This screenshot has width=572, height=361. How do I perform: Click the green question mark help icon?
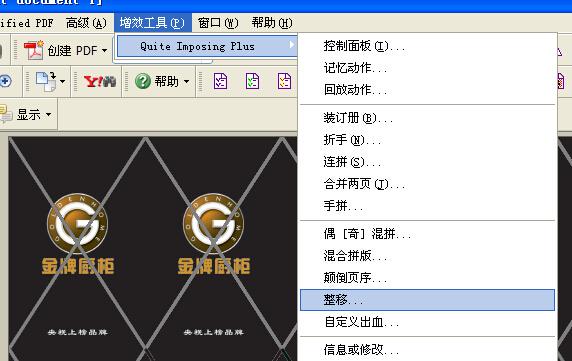point(143,81)
